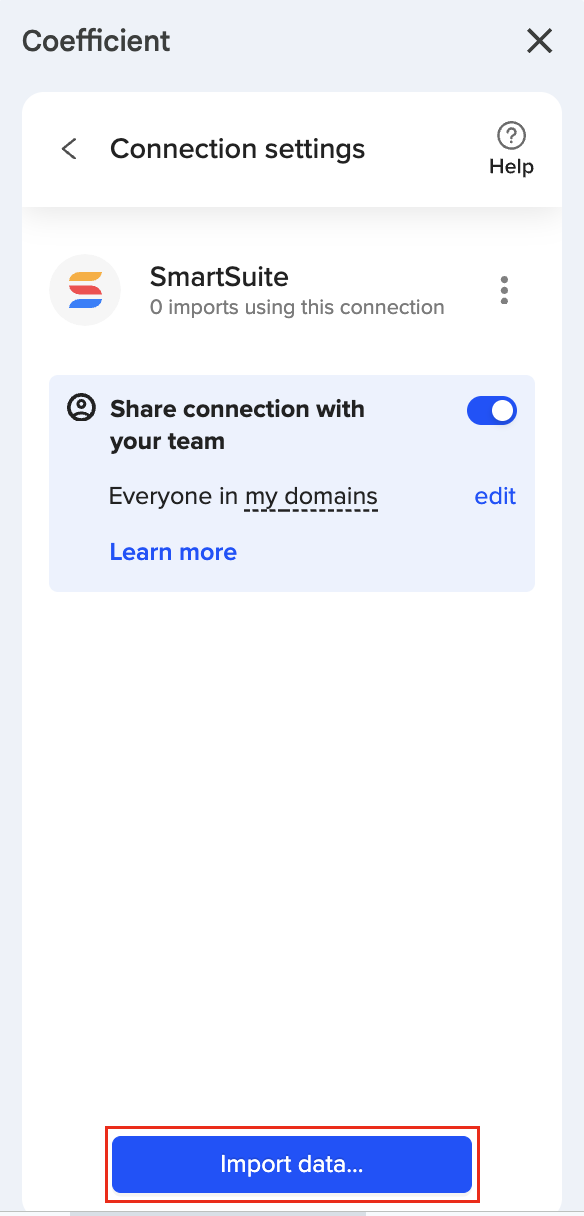Click the person icon beside Share connection
This screenshot has height=1216, width=584.
click(x=81, y=408)
